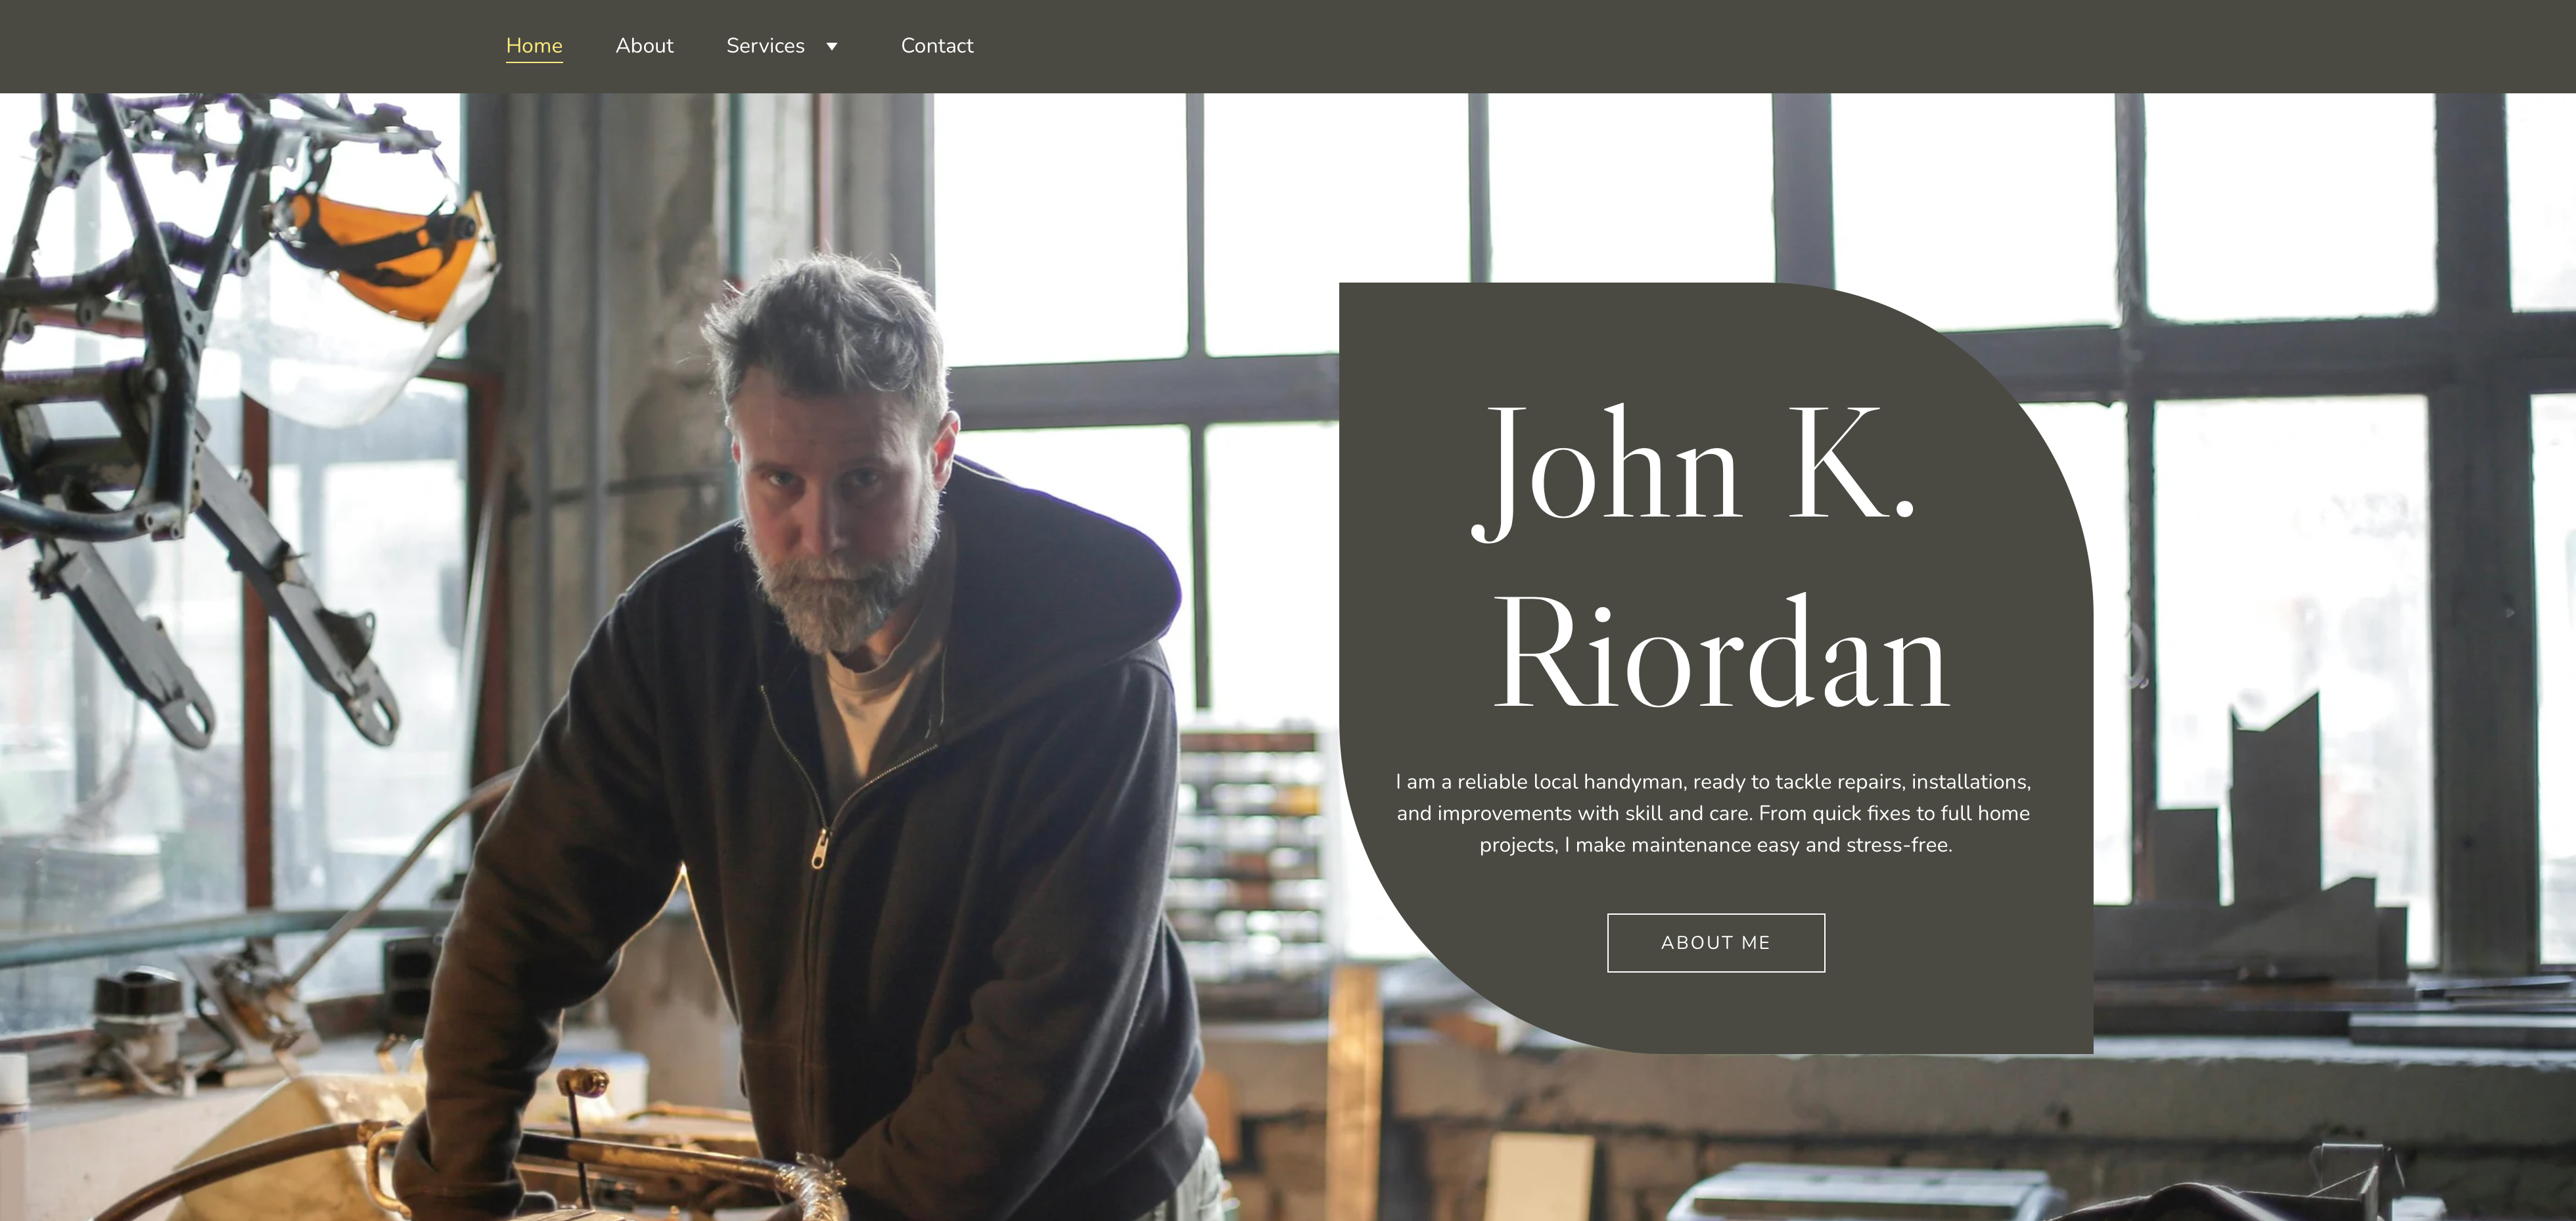Navigate to the Contact page
Image resolution: width=2576 pixels, height=1221 pixels.
click(x=937, y=46)
